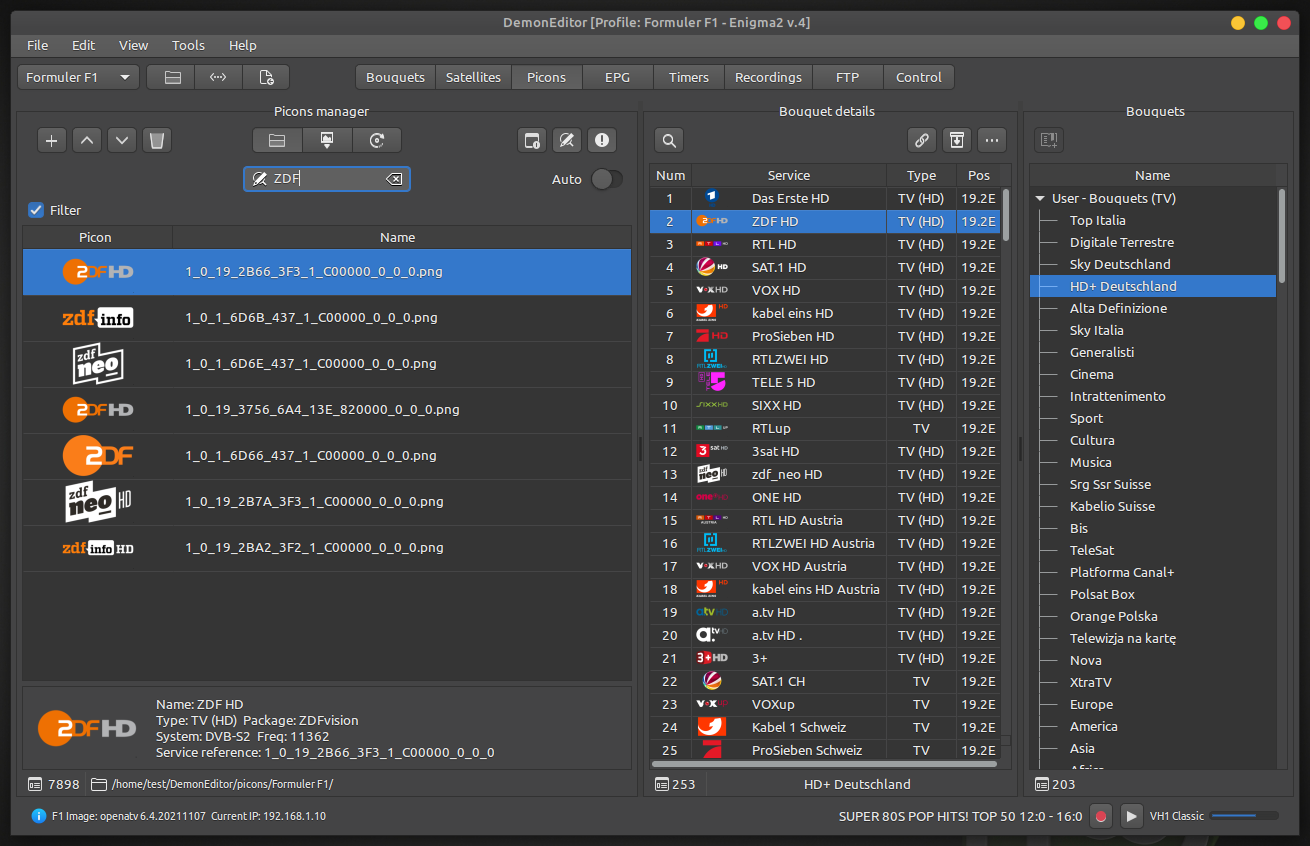Viewport: 1310px width, 846px height.
Task: Toggle the Auto switch on
Action: 606,179
